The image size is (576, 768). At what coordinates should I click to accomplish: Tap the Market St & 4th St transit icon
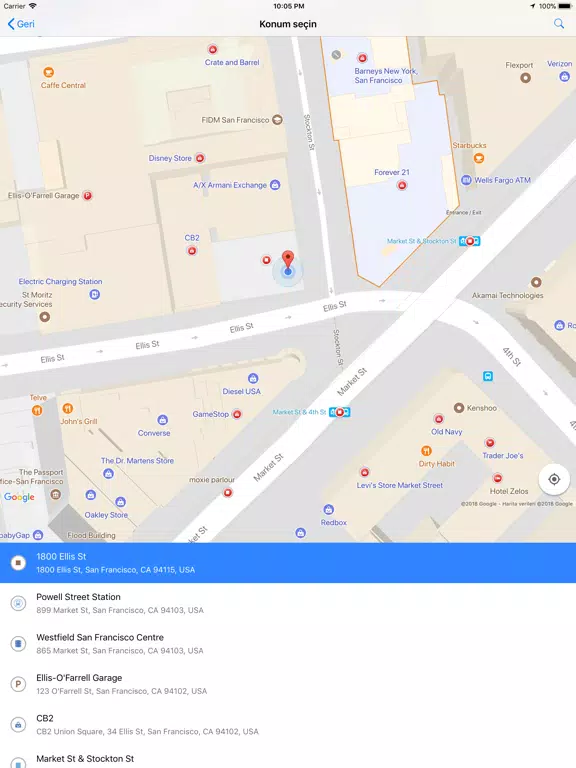pos(339,412)
